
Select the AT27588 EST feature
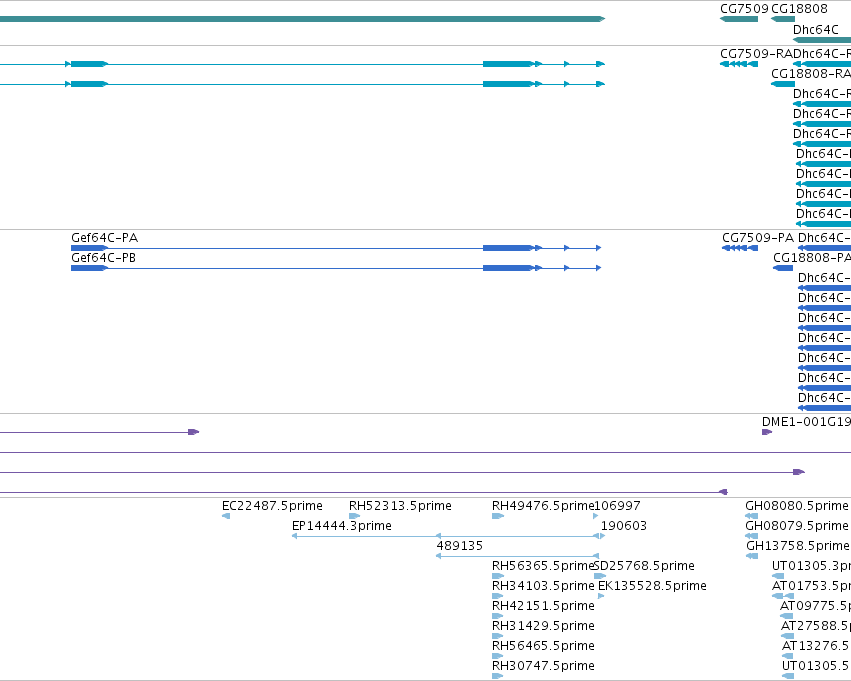788,637
